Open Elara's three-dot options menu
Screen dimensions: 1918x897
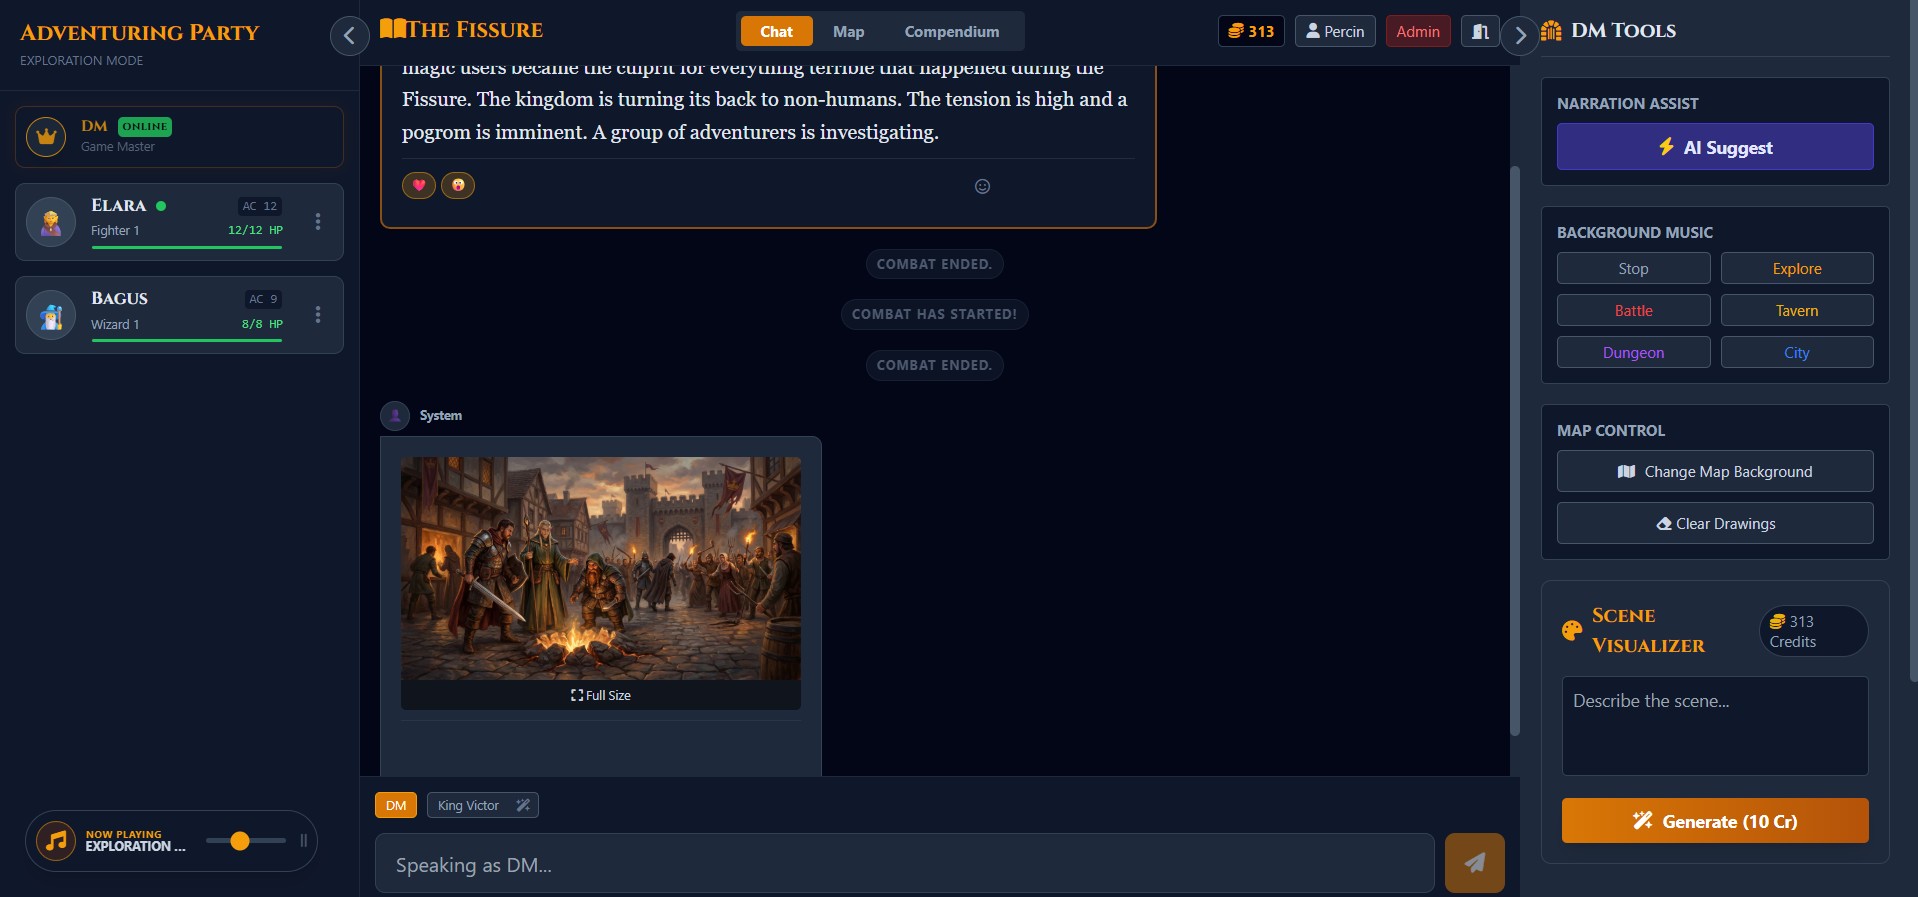[318, 222]
